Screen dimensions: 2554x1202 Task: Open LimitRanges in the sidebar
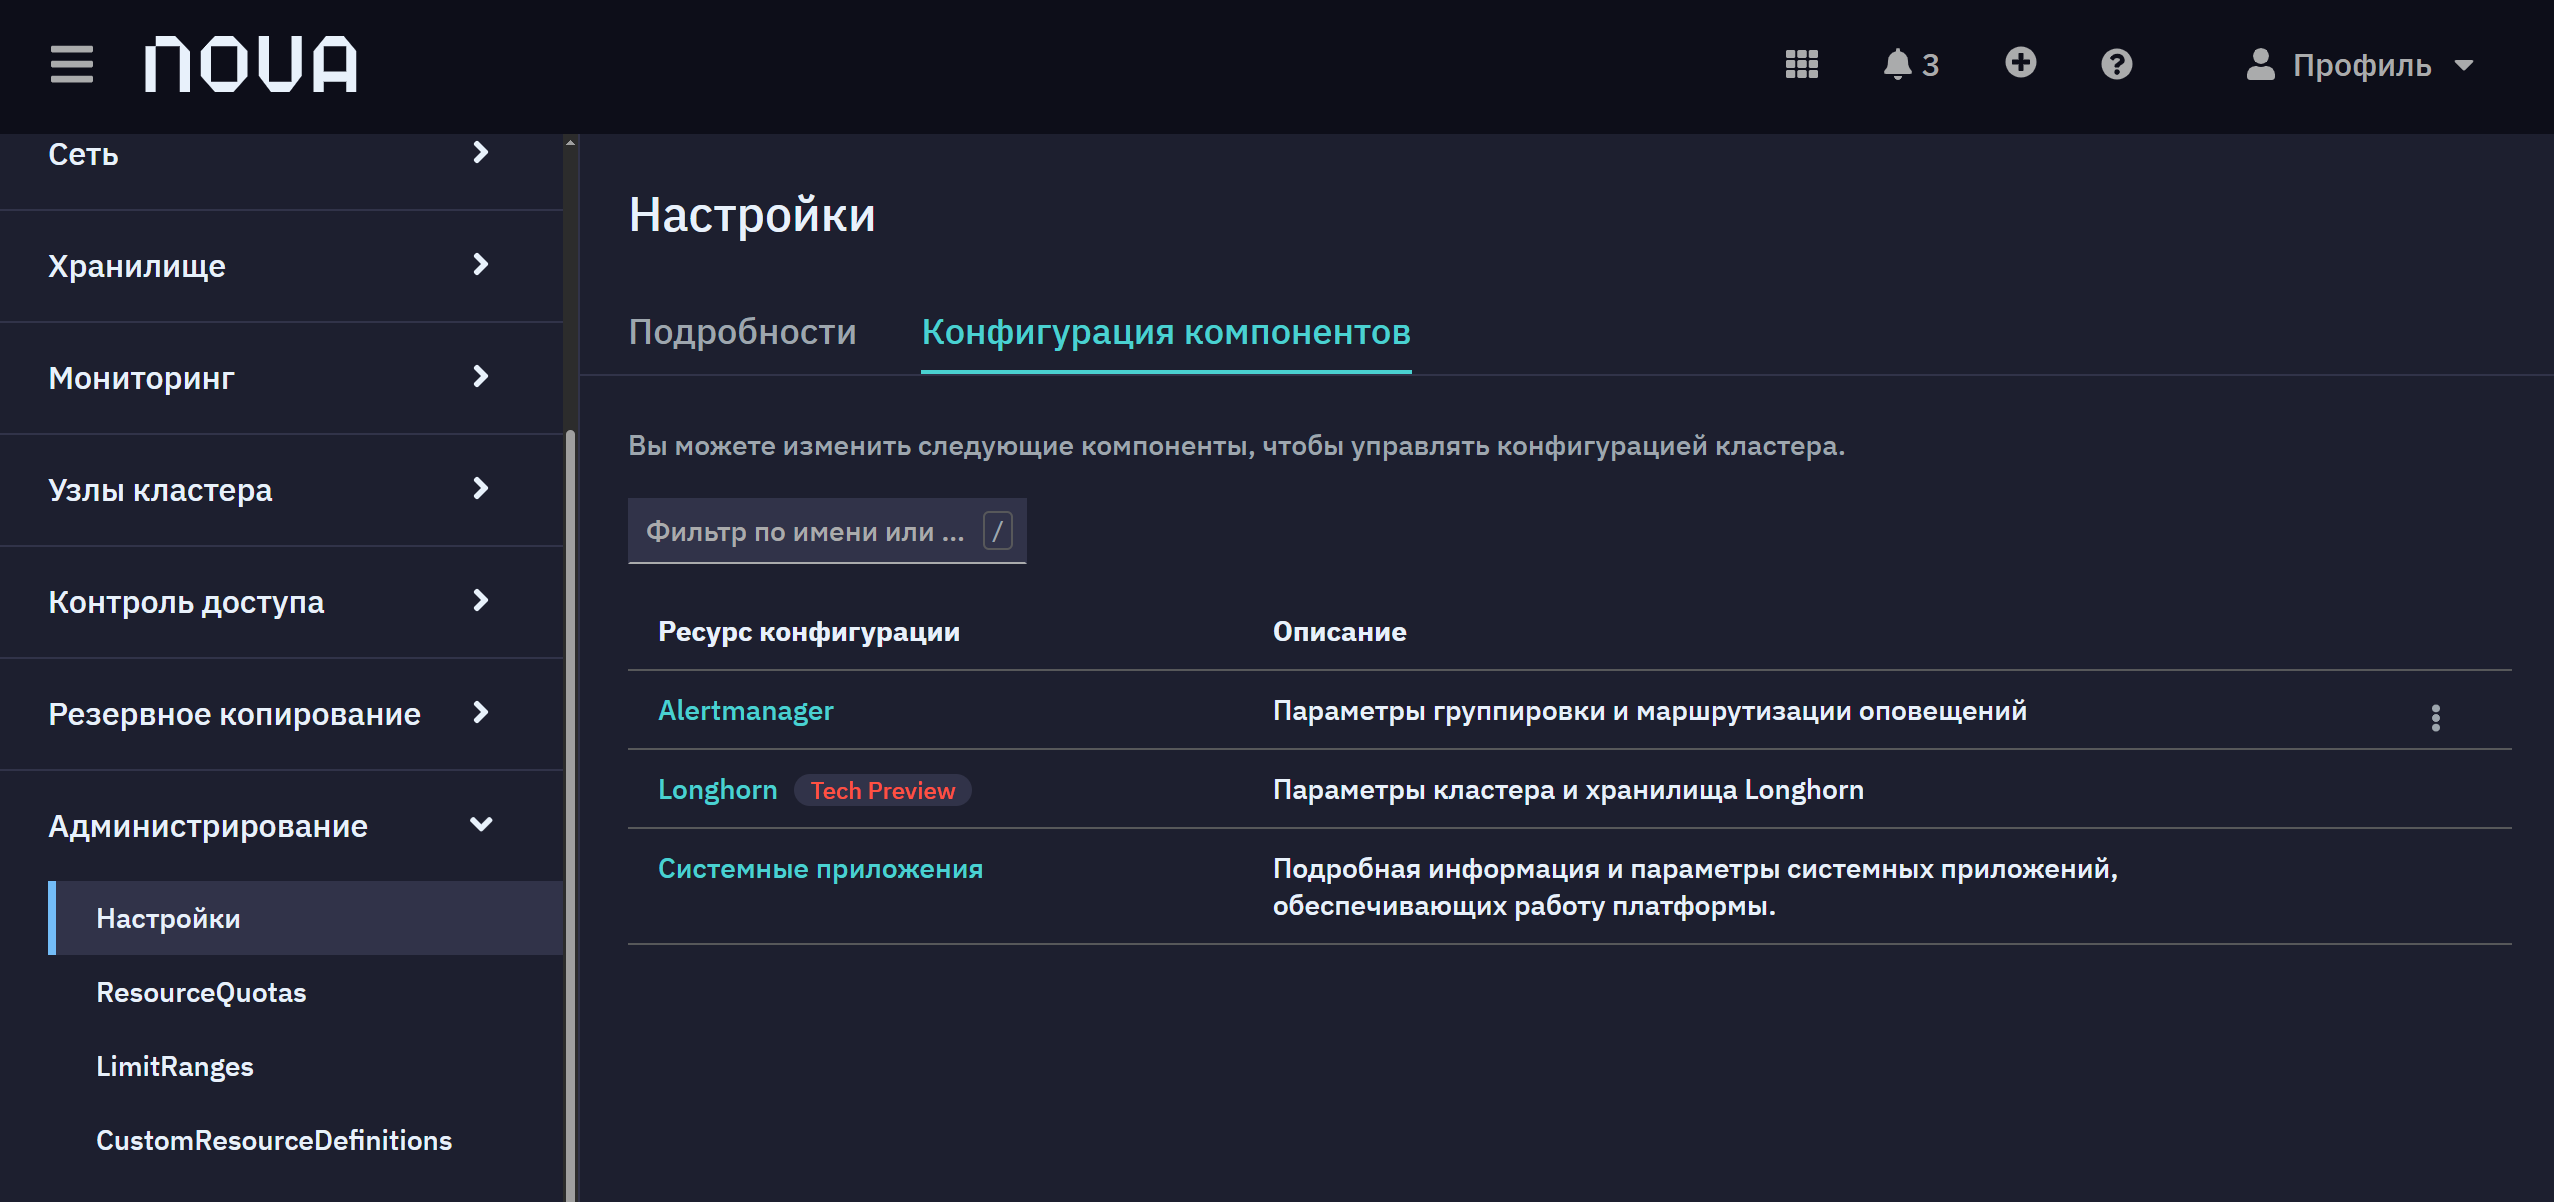pyautogui.click(x=175, y=1066)
